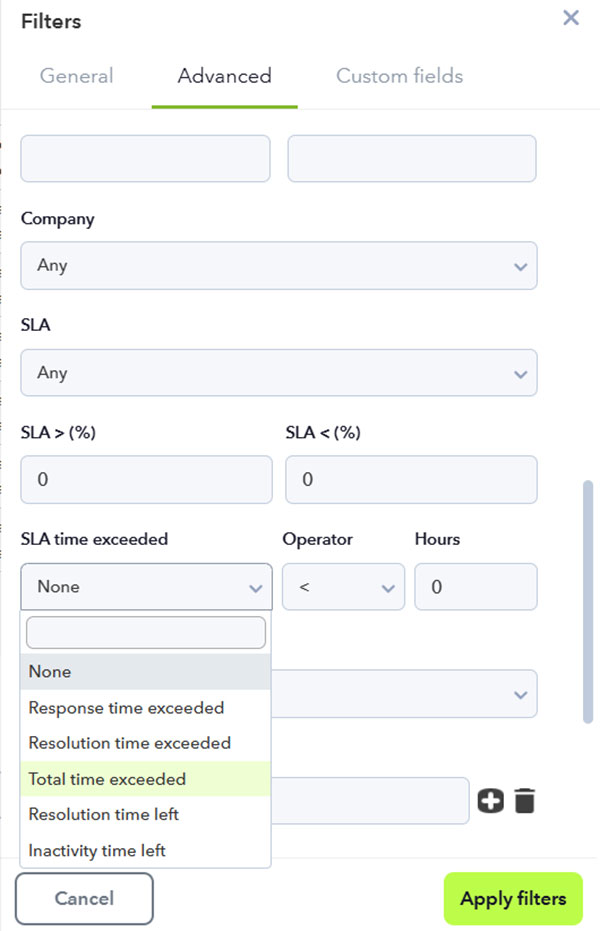The image size is (600, 931).
Task: Click the trash delete icon
Action: 522,800
